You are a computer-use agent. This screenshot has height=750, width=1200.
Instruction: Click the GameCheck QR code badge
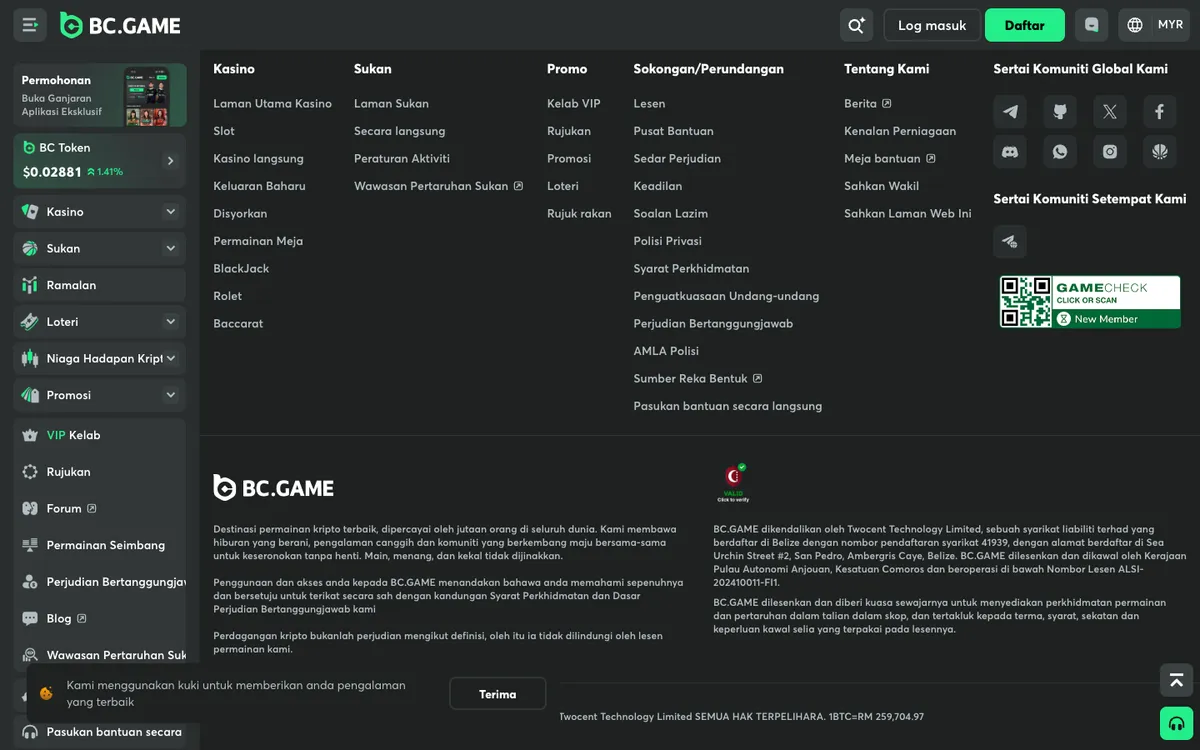(x=1090, y=302)
